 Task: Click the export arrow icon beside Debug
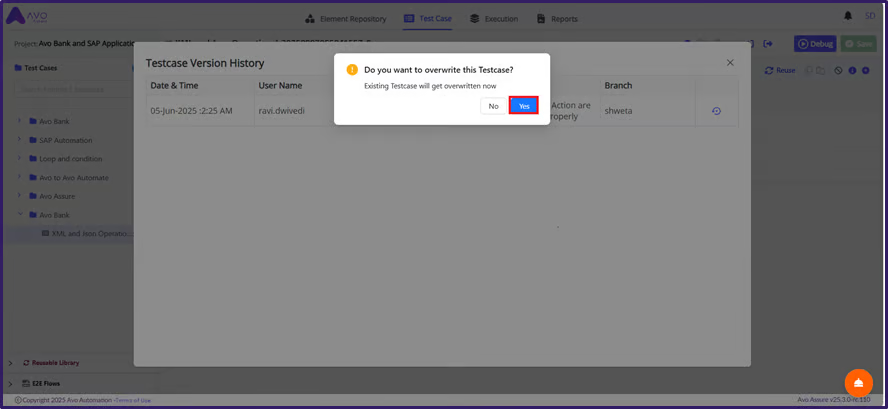(x=768, y=44)
